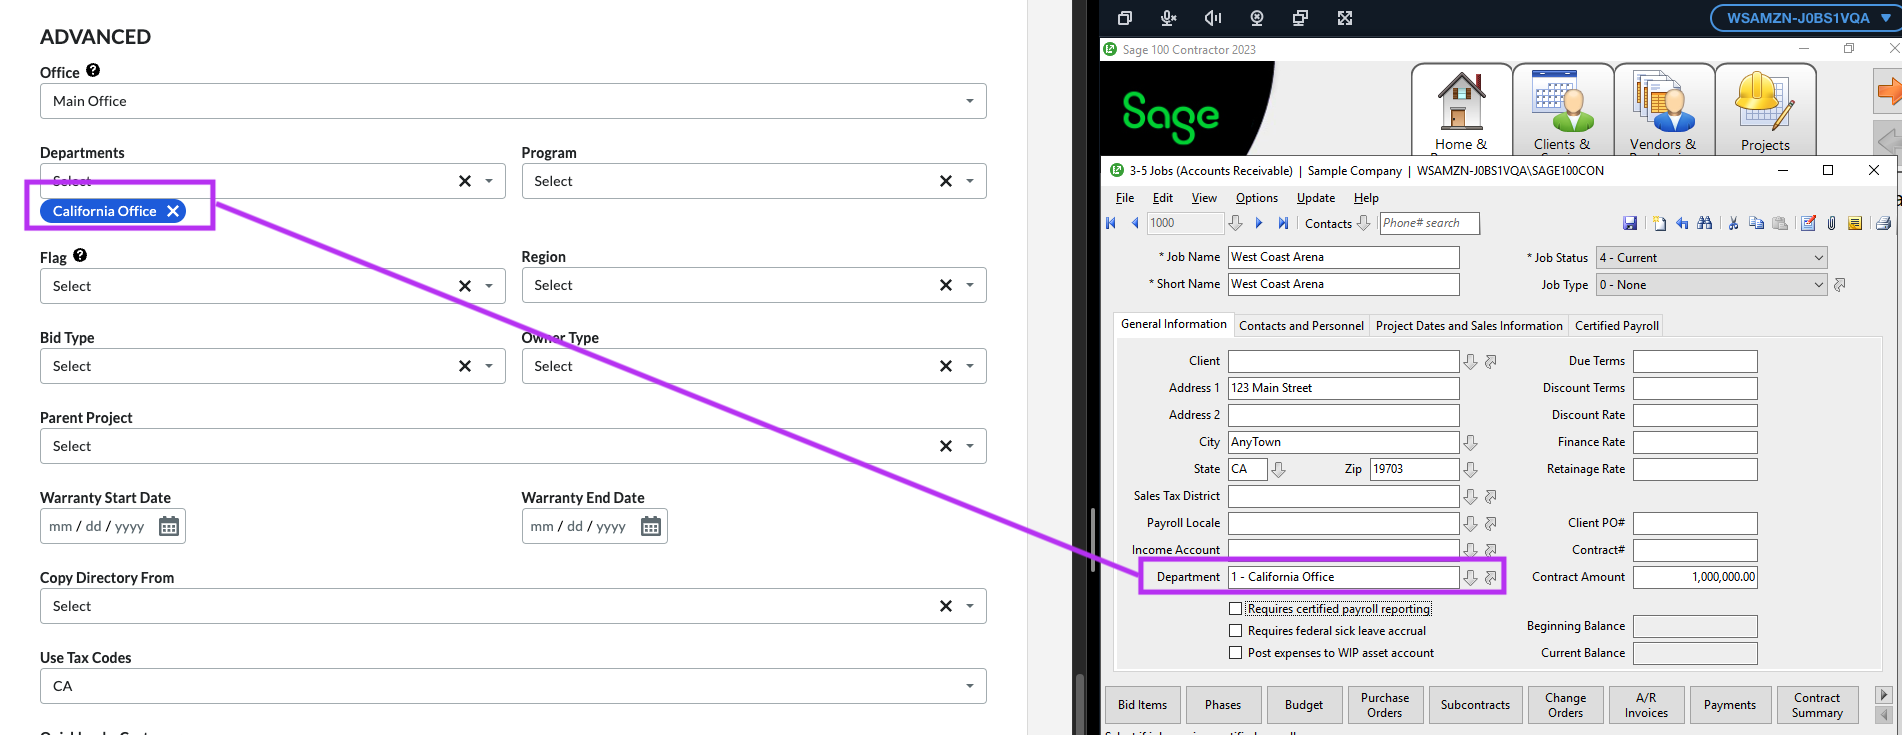This screenshot has width=1902, height=735.
Task: Click the full screen expand icon
Action: [1345, 18]
